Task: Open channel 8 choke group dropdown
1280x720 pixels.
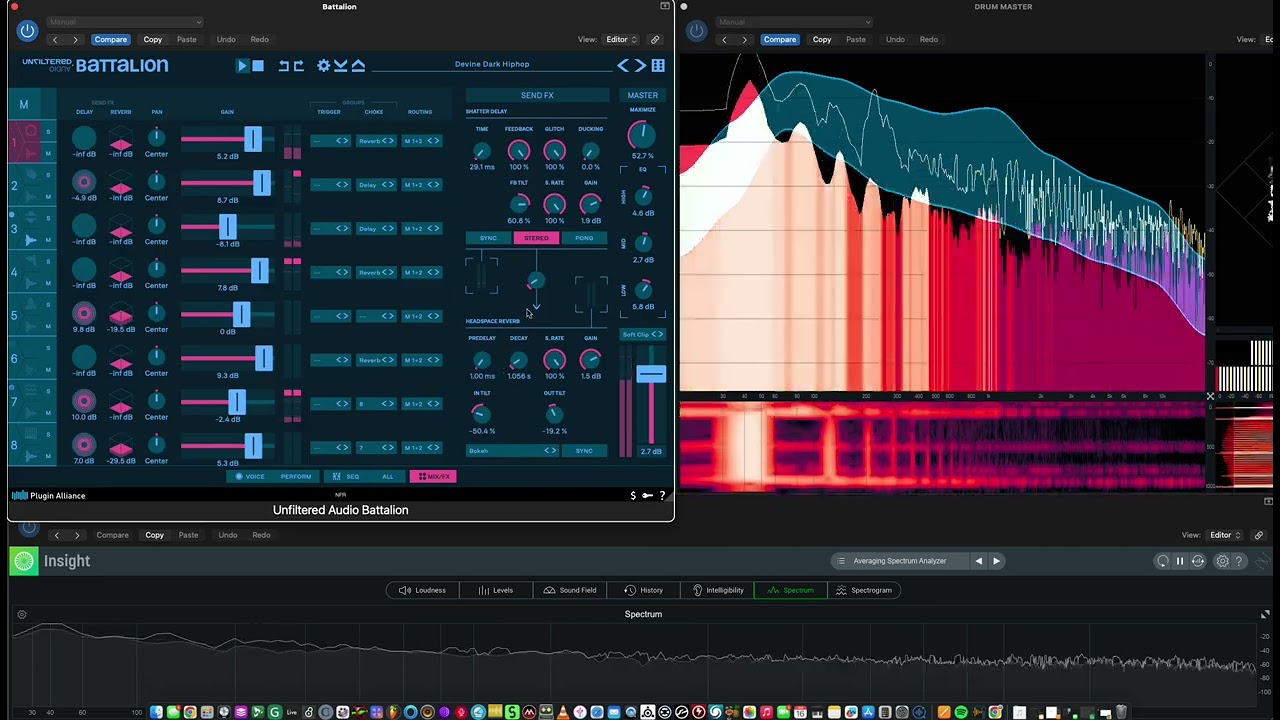Action: [377, 448]
